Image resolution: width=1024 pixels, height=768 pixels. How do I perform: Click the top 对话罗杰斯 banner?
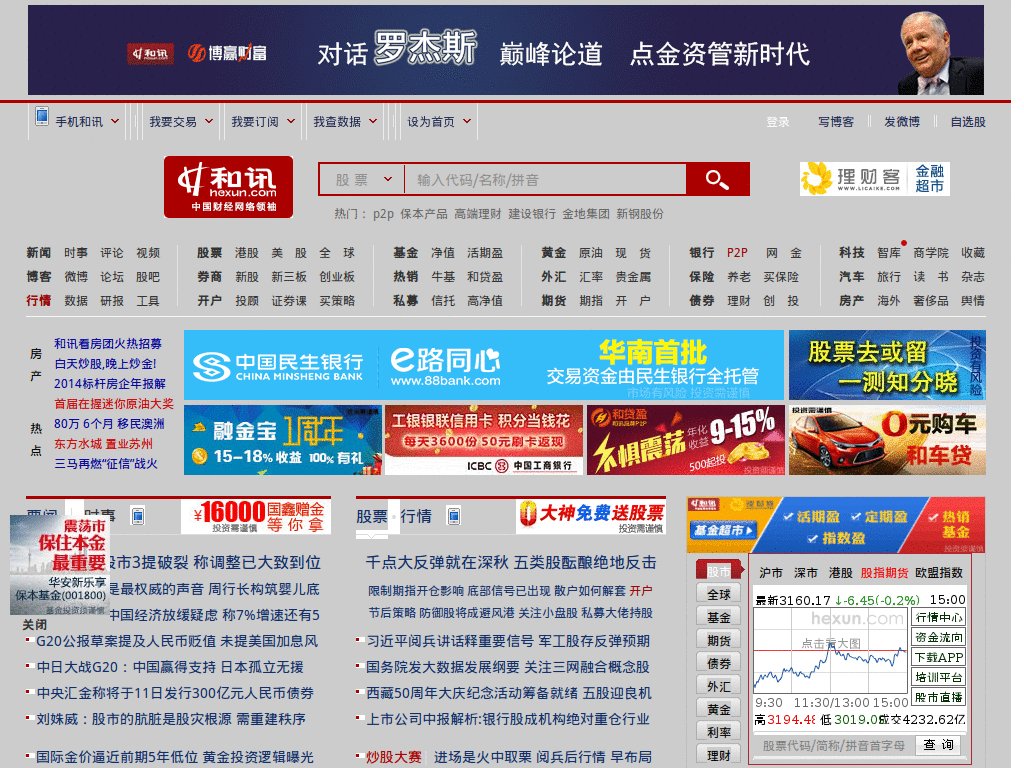click(x=505, y=50)
